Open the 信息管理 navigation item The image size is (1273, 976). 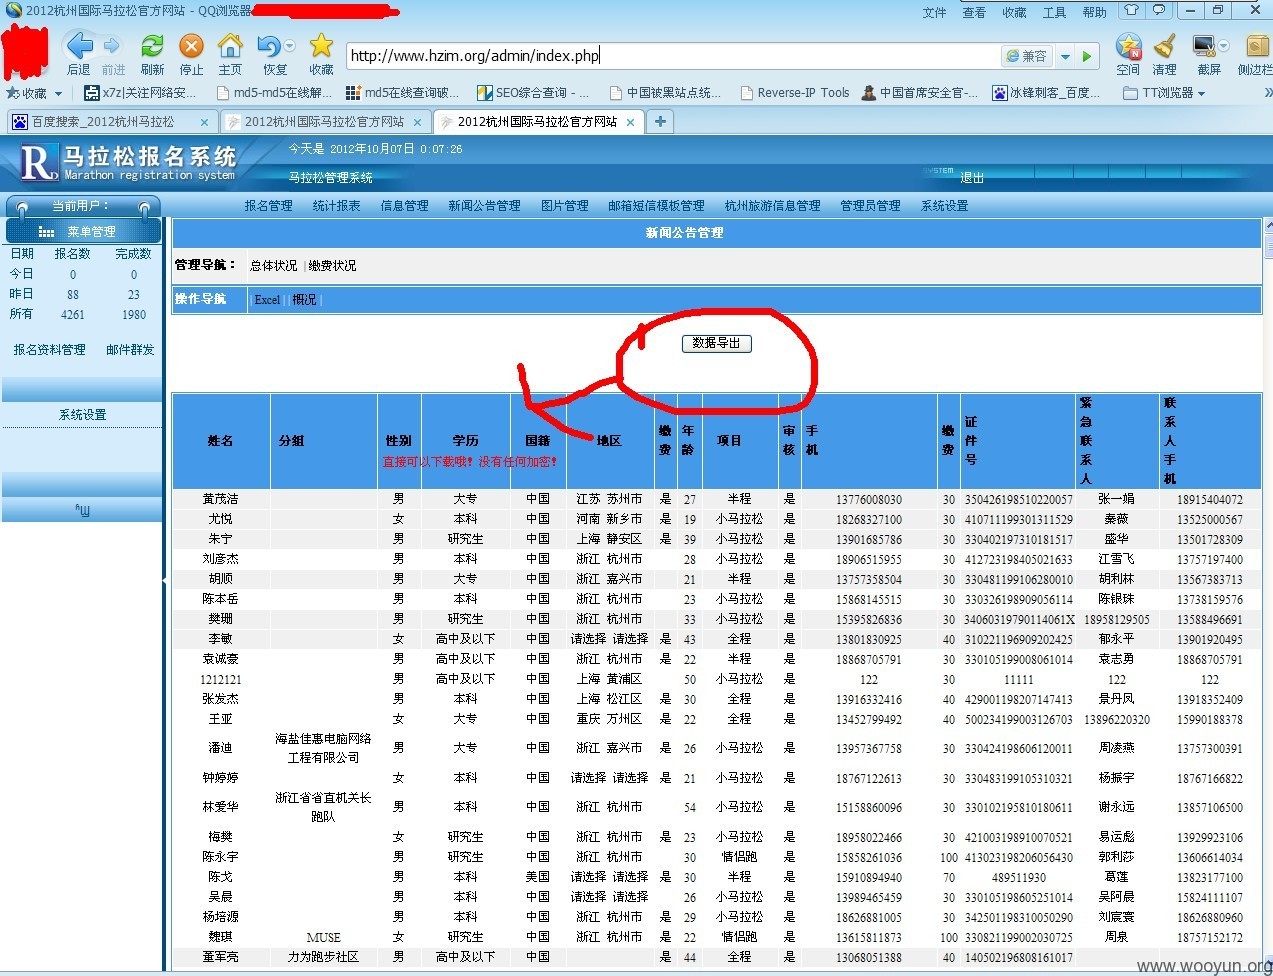coord(404,205)
